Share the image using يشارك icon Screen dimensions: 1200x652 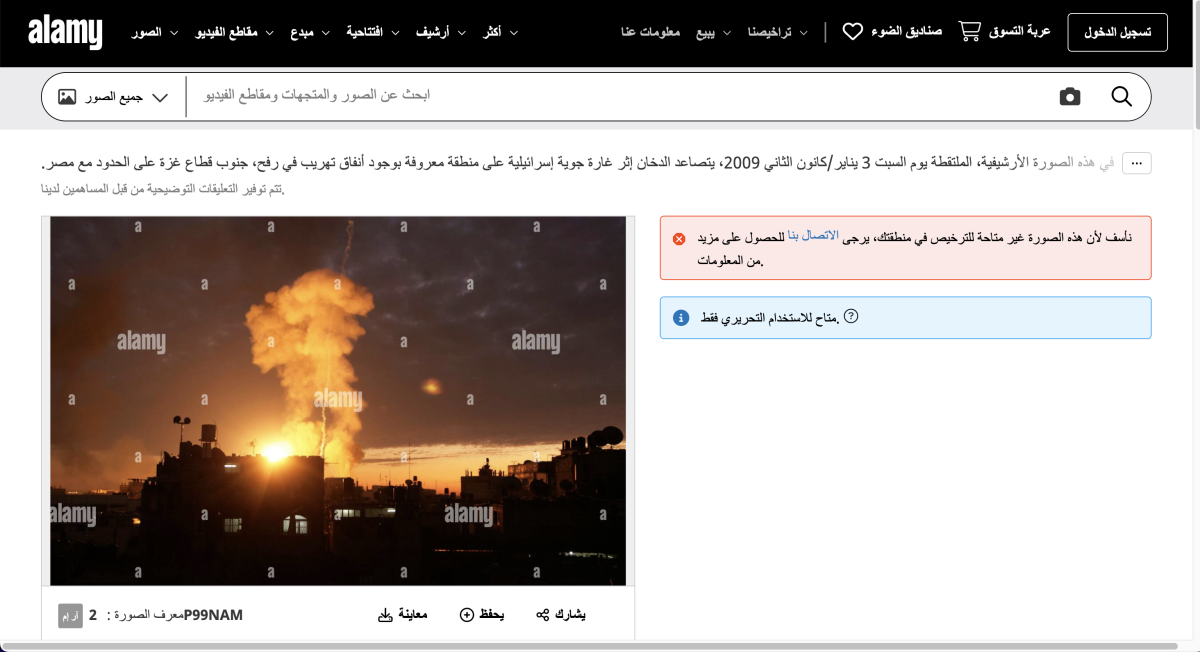coord(542,614)
